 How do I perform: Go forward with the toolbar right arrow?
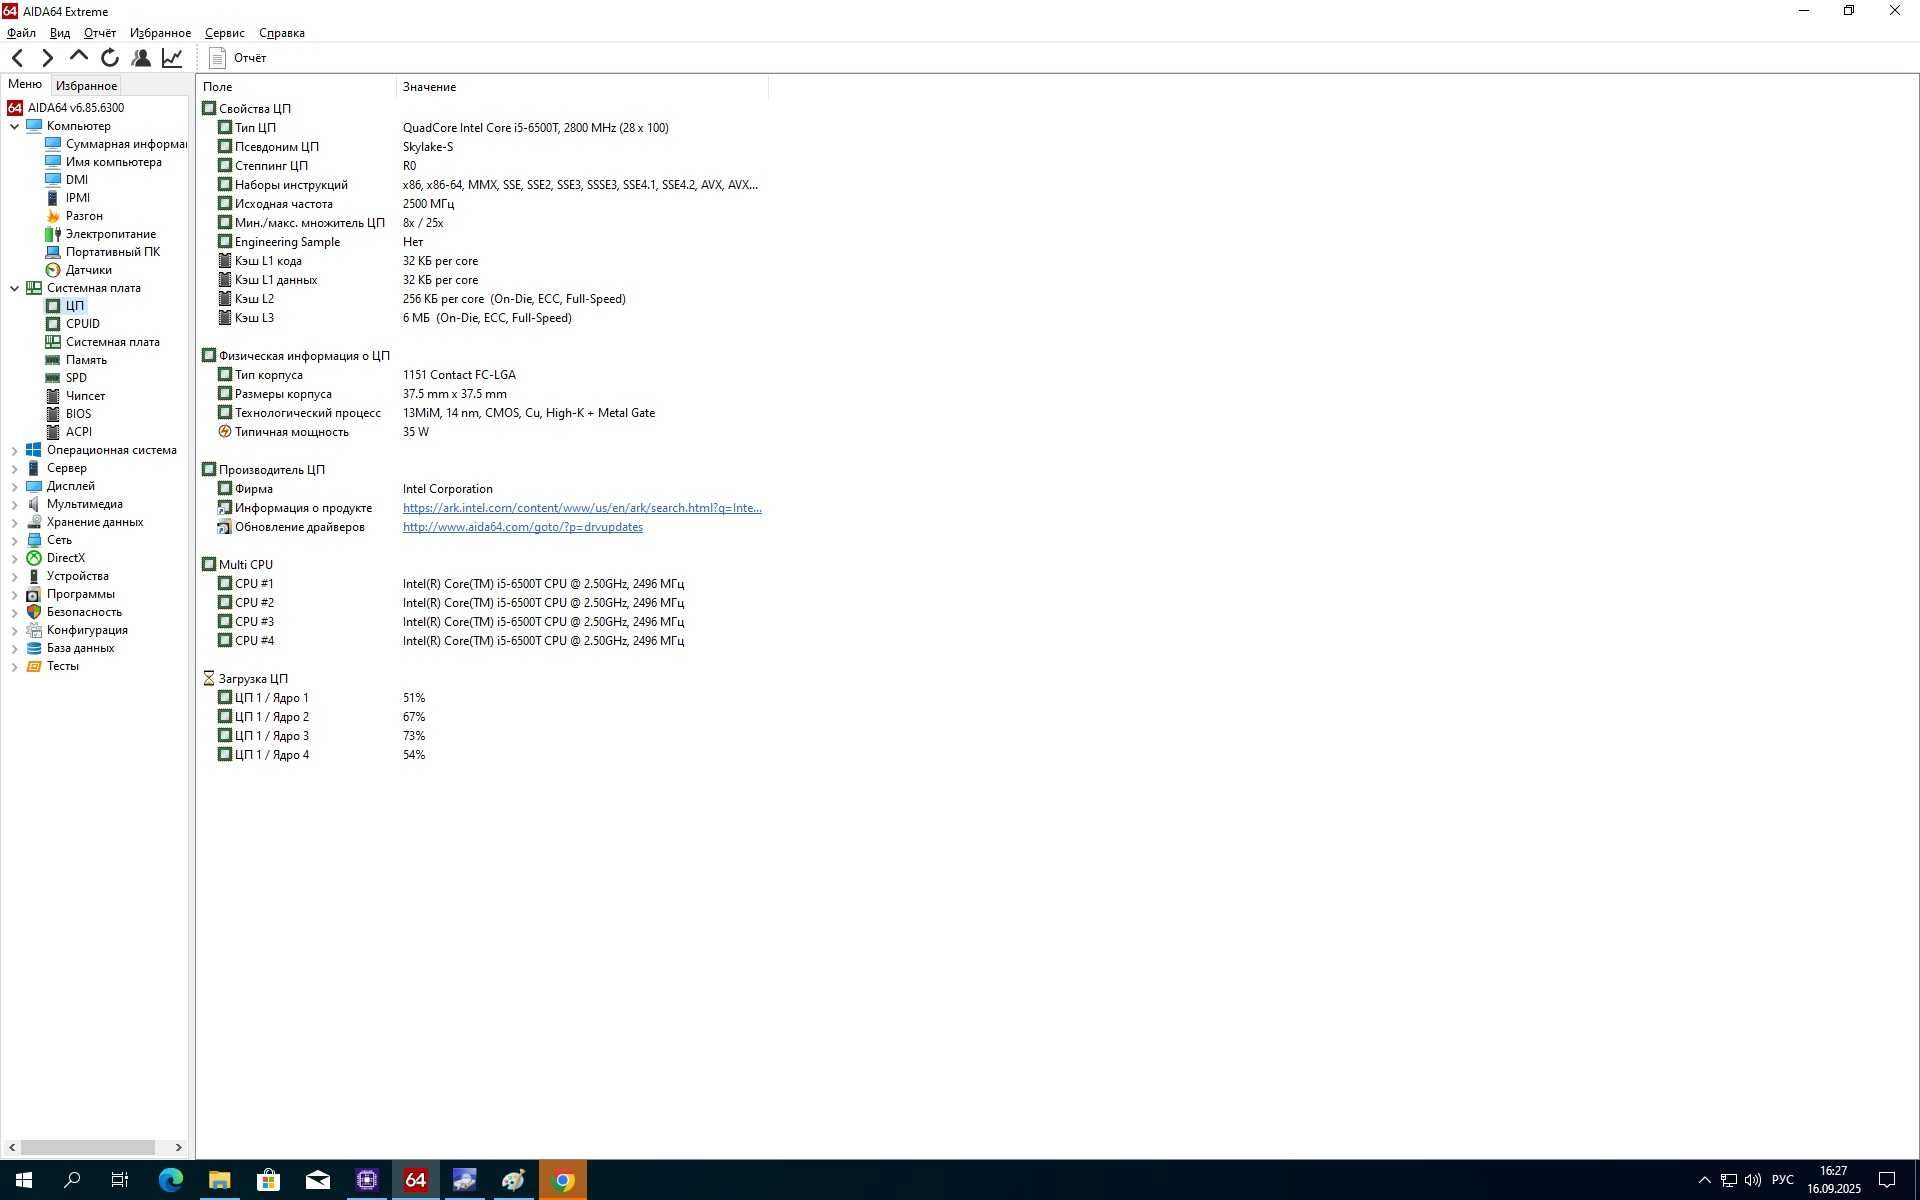(47, 58)
